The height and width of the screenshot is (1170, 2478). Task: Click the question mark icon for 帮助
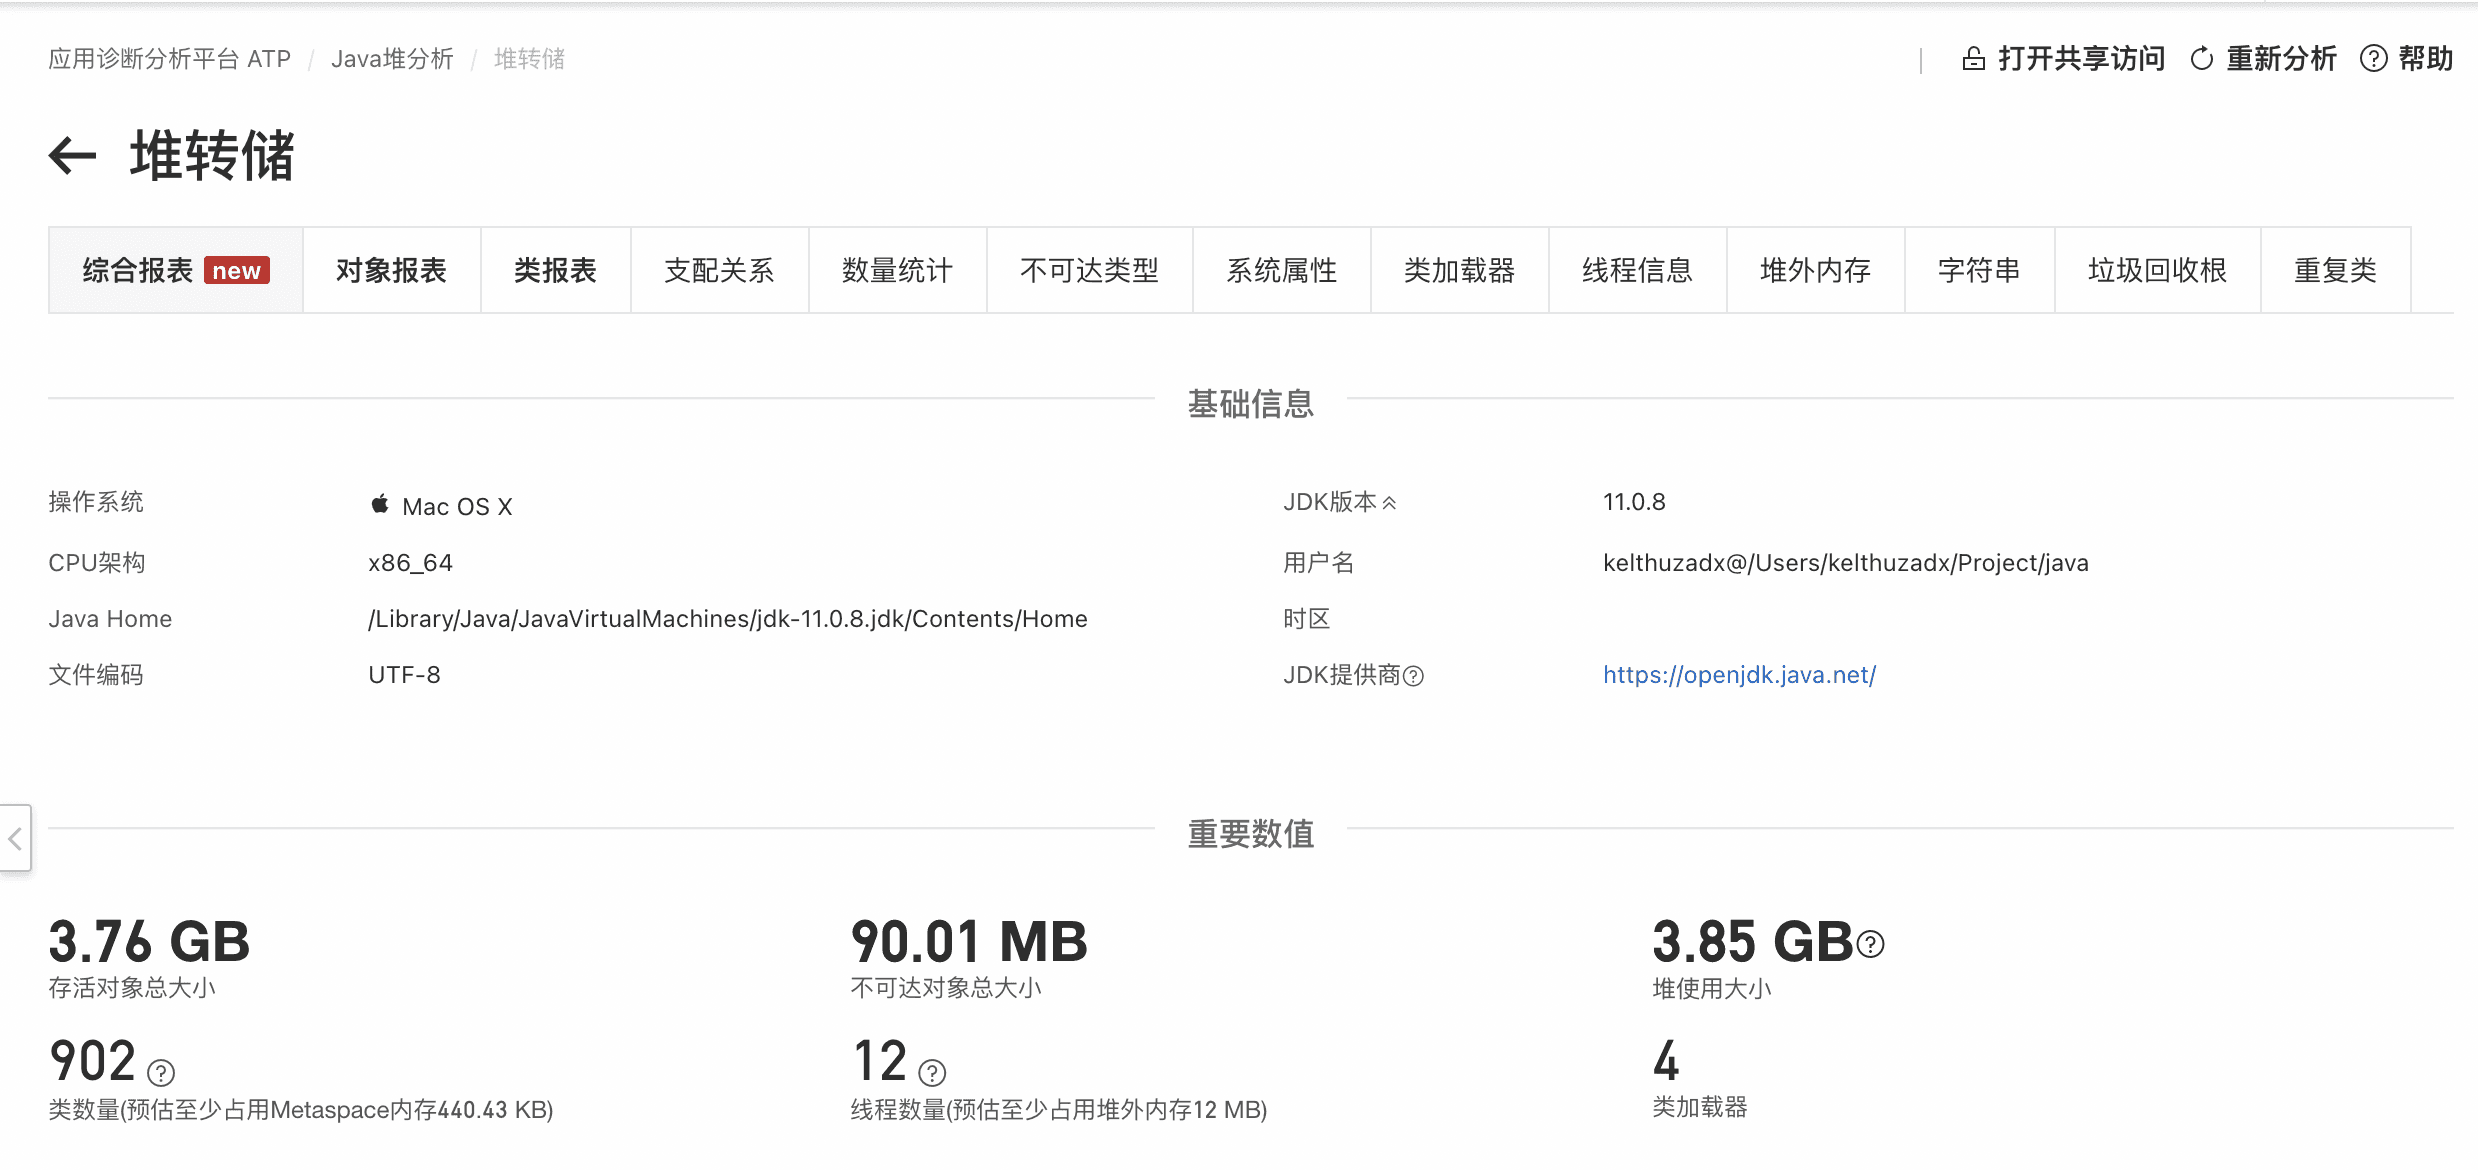pos(2373,59)
